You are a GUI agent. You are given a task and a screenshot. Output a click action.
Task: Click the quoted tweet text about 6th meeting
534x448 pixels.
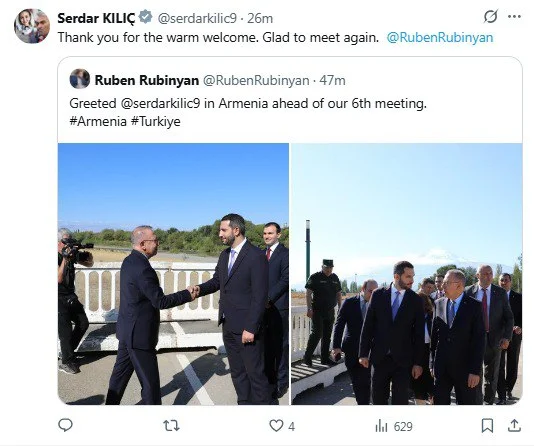pyautogui.click(x=248, y=112)
